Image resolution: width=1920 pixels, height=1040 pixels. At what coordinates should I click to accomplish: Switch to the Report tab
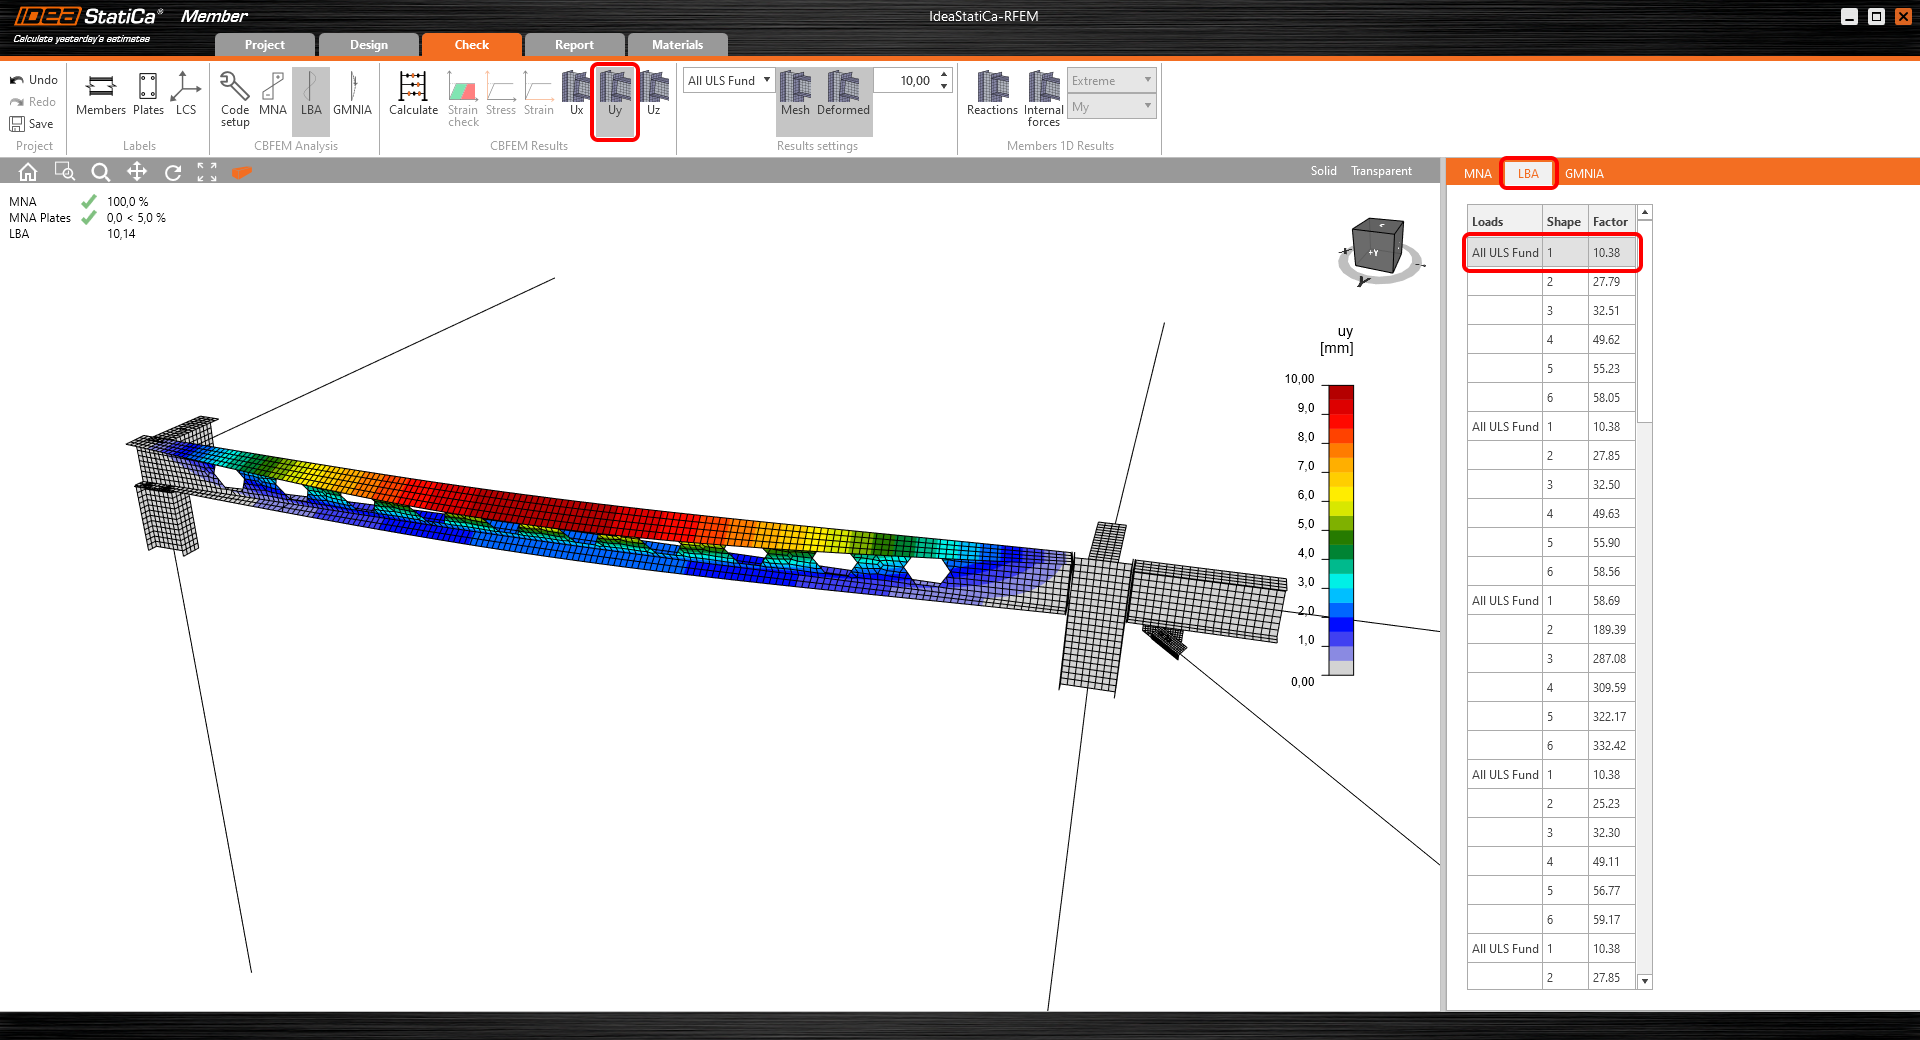click(x=574, y=45)
